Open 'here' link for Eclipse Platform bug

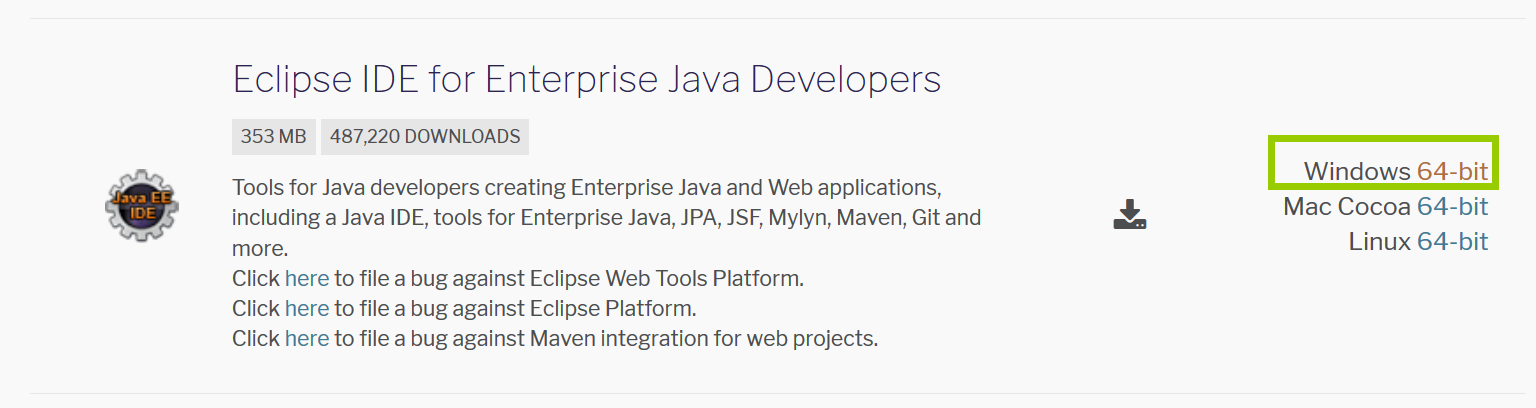pyautogui.click(x=307, y=308)
